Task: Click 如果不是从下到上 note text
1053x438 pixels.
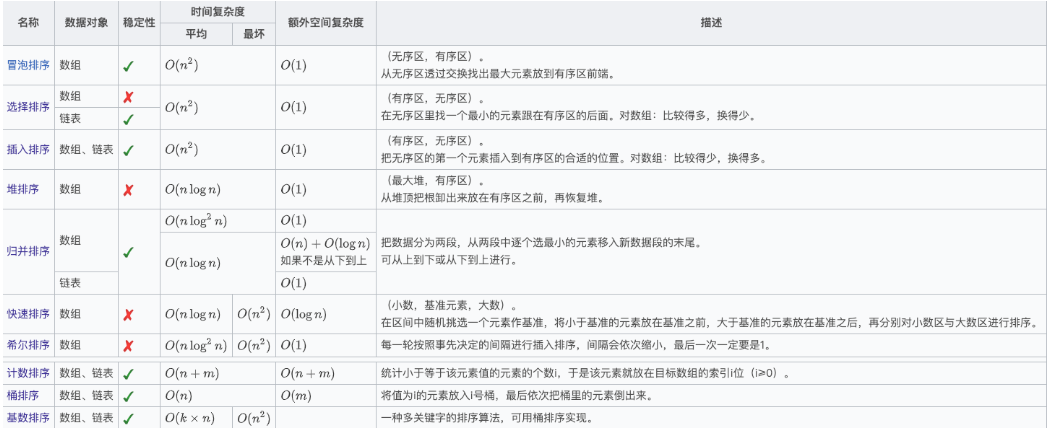Action: [x=324, y=260]
